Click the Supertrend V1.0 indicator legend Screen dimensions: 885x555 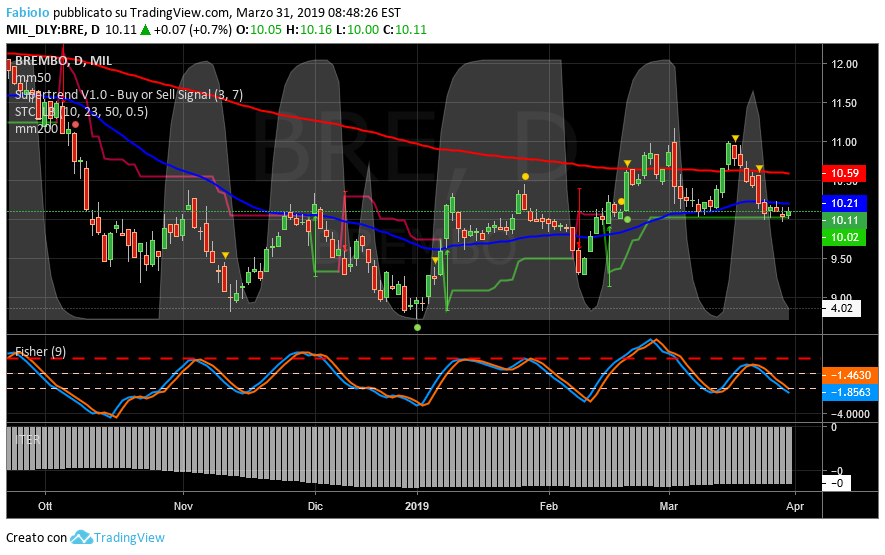pos(129,94)
